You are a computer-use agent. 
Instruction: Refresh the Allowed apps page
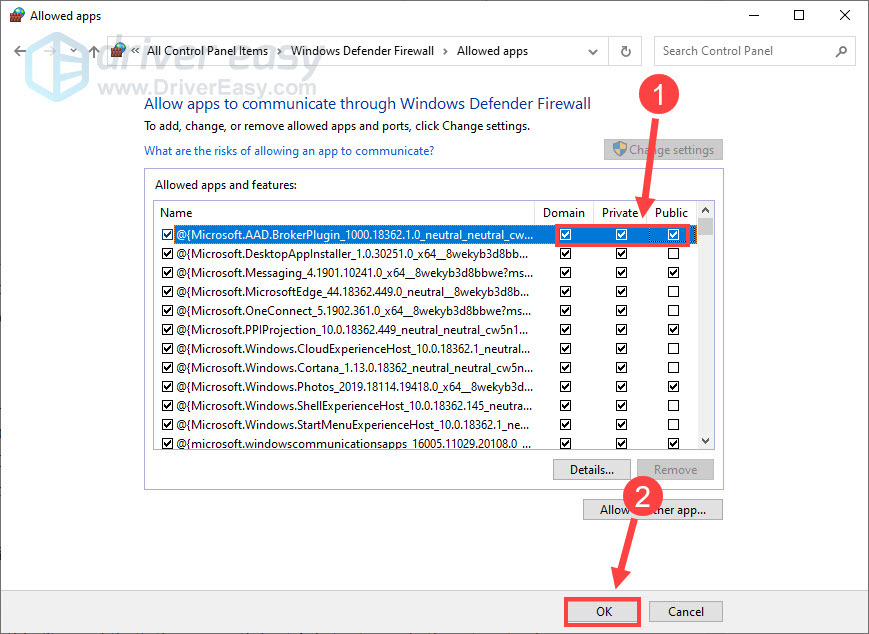(x=626, y=52)
